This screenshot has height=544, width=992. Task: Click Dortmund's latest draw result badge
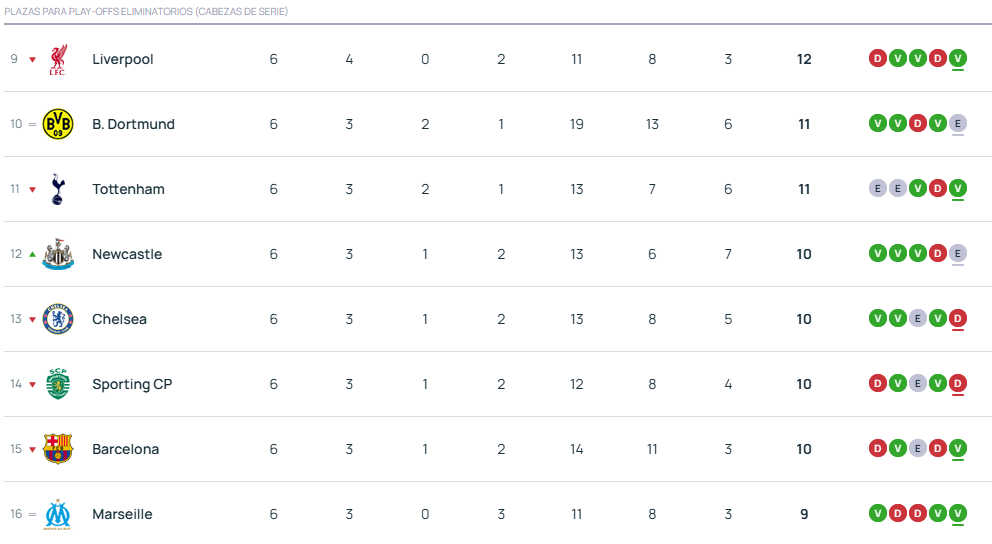point(958,123)
